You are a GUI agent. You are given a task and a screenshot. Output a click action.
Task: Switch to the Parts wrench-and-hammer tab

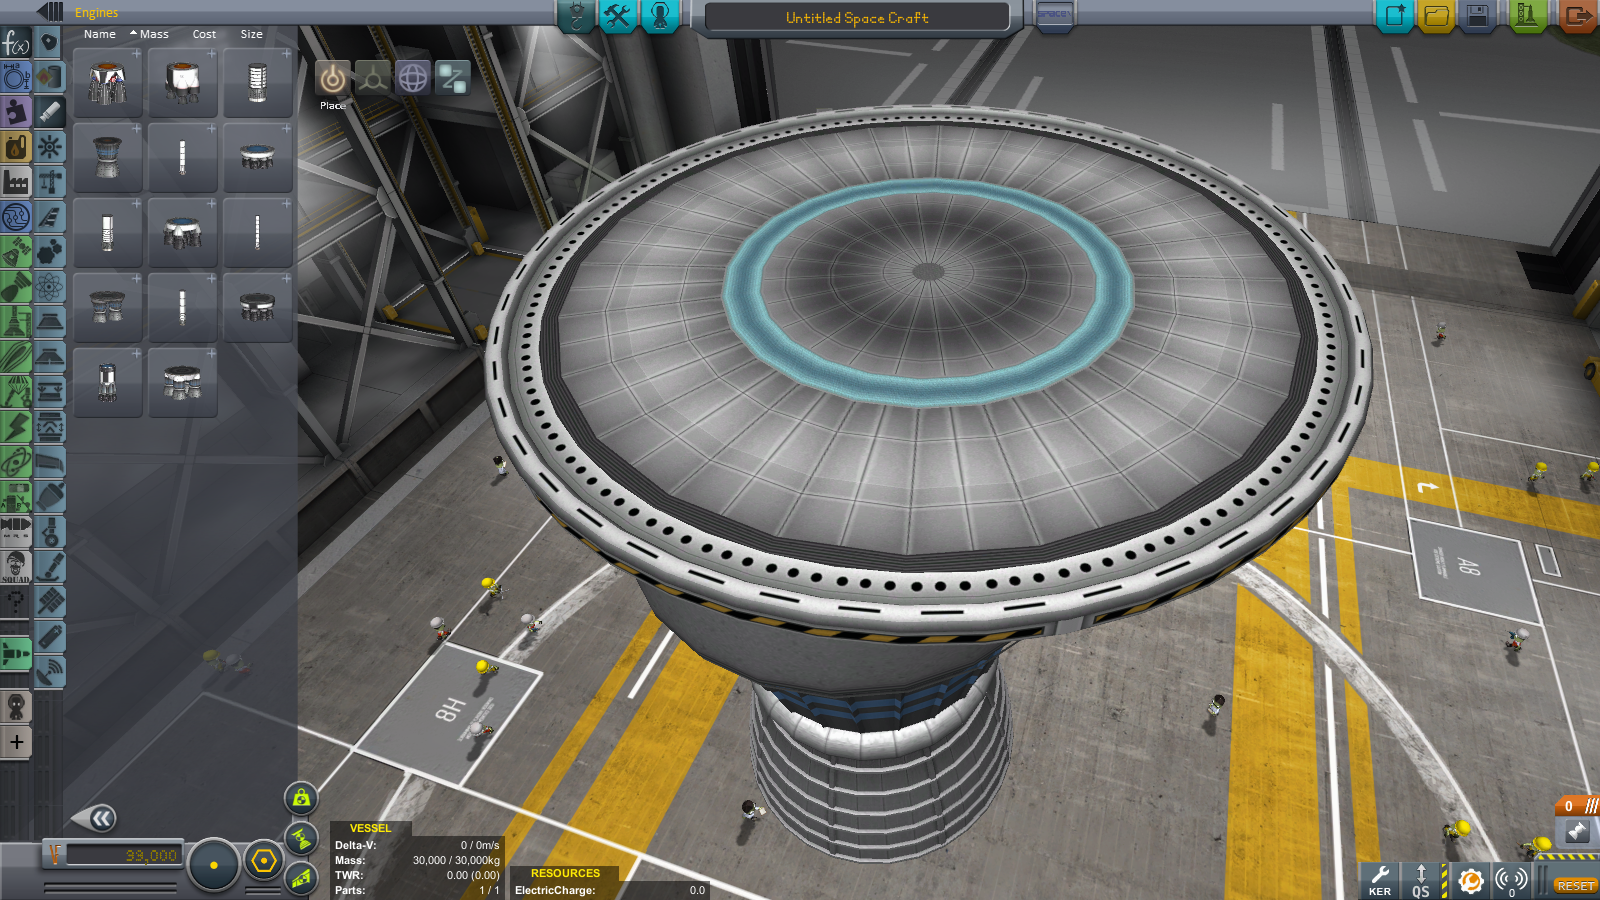point(618,15)
